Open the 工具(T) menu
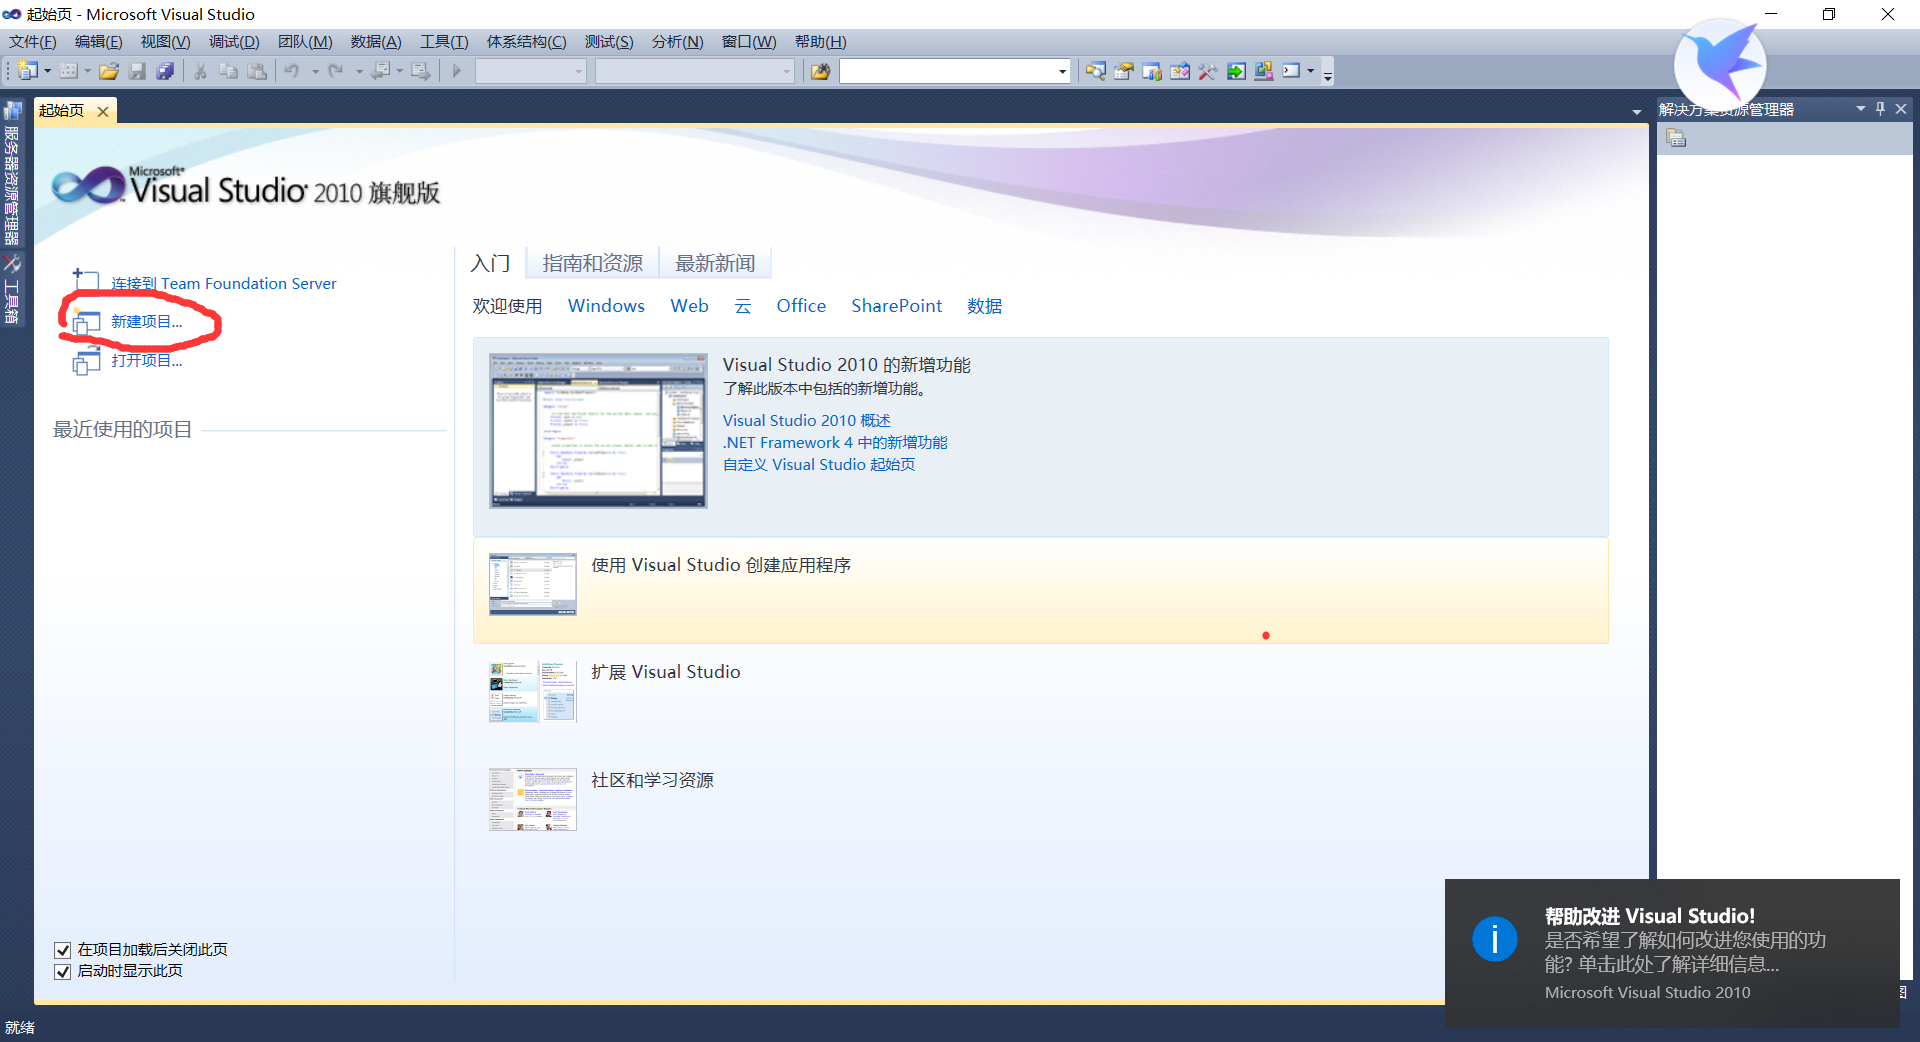 click(x=444, y=42)
